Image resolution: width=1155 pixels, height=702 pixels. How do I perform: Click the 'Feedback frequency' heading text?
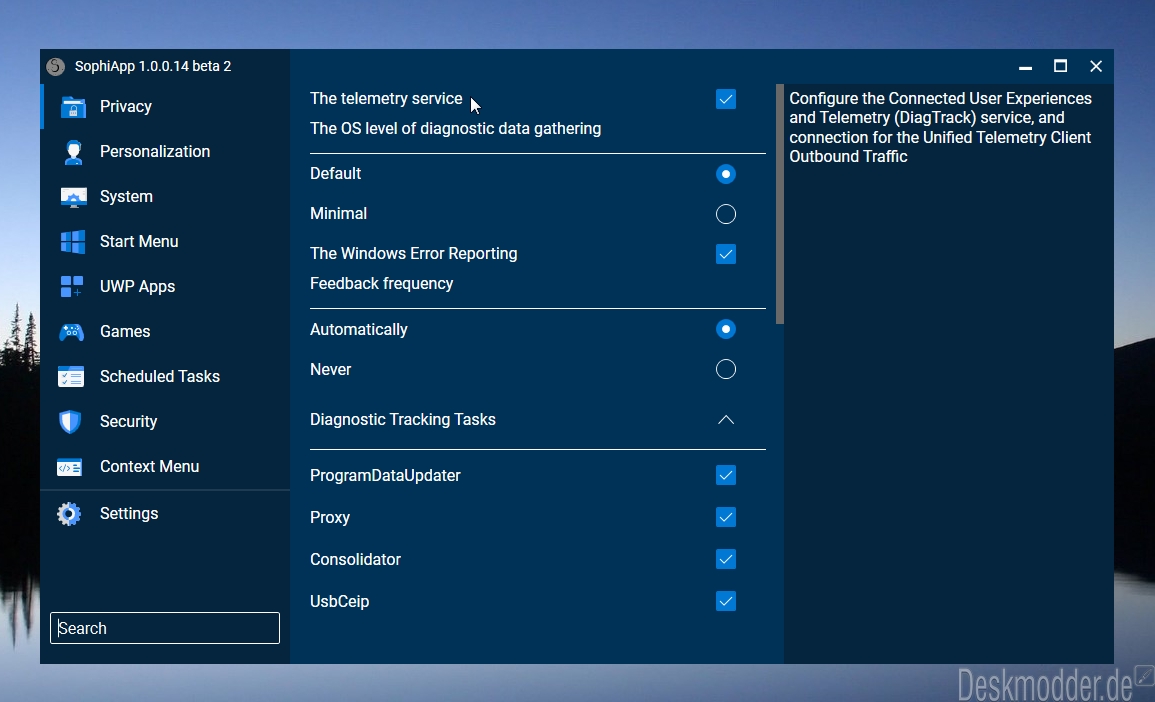tap(381, 284)
